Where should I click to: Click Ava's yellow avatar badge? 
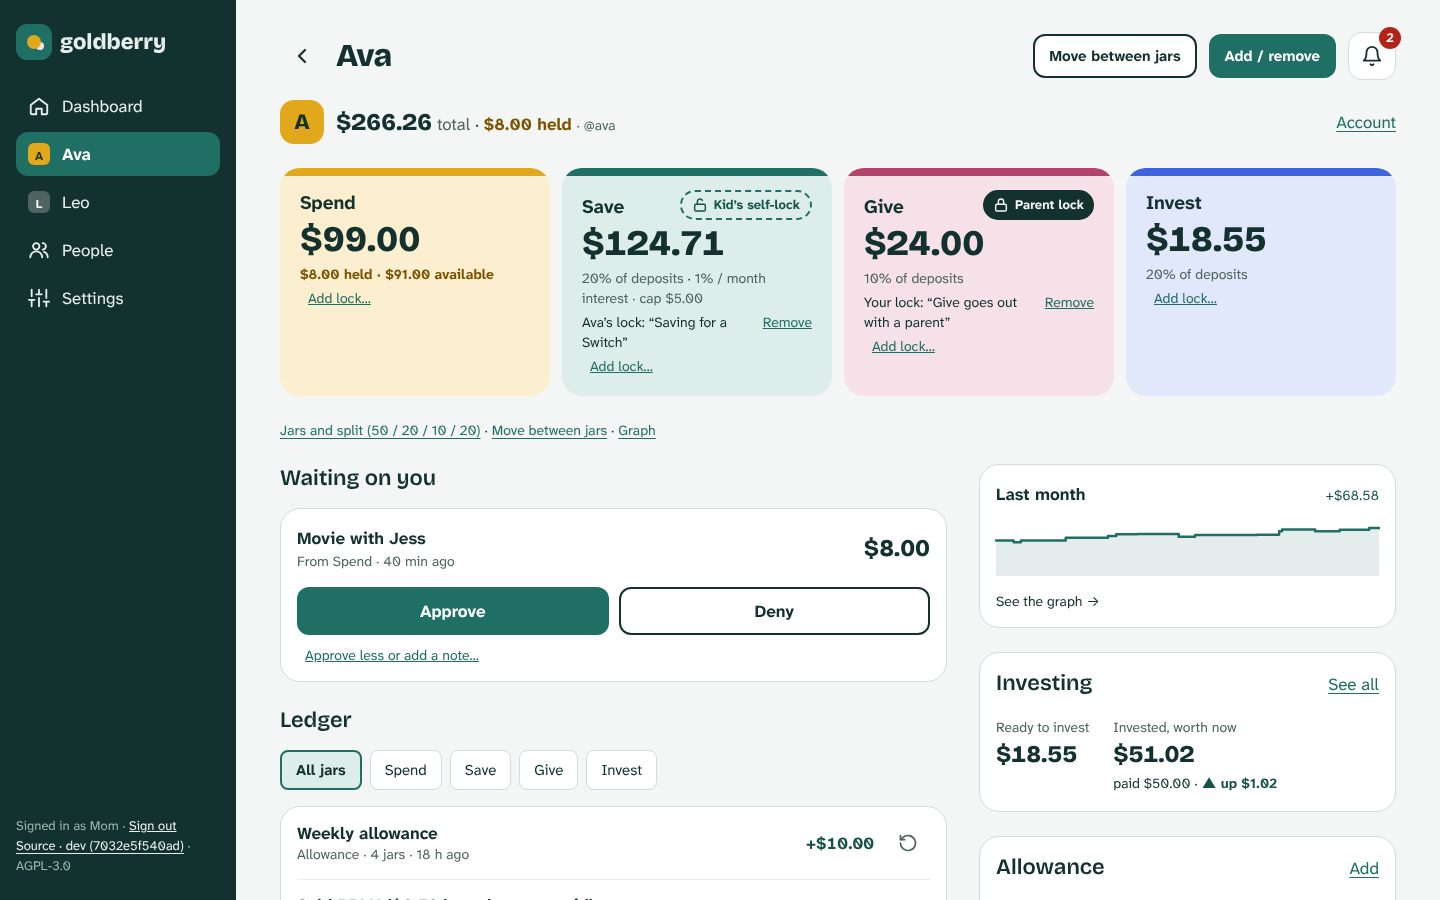pyautogui.click(x=302, y=122)
